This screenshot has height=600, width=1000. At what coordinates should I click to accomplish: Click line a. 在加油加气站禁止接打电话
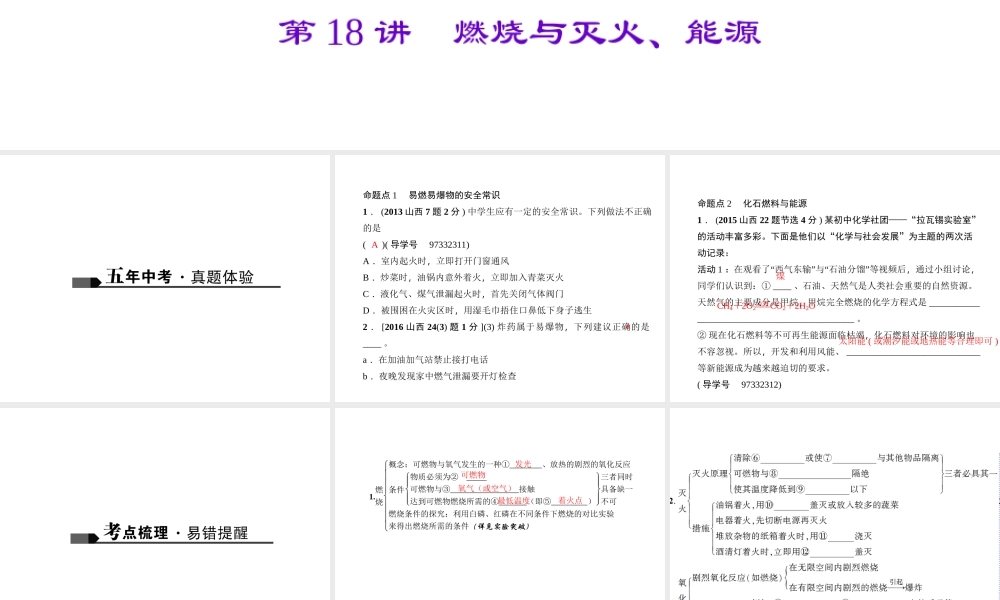coord(425,360)
